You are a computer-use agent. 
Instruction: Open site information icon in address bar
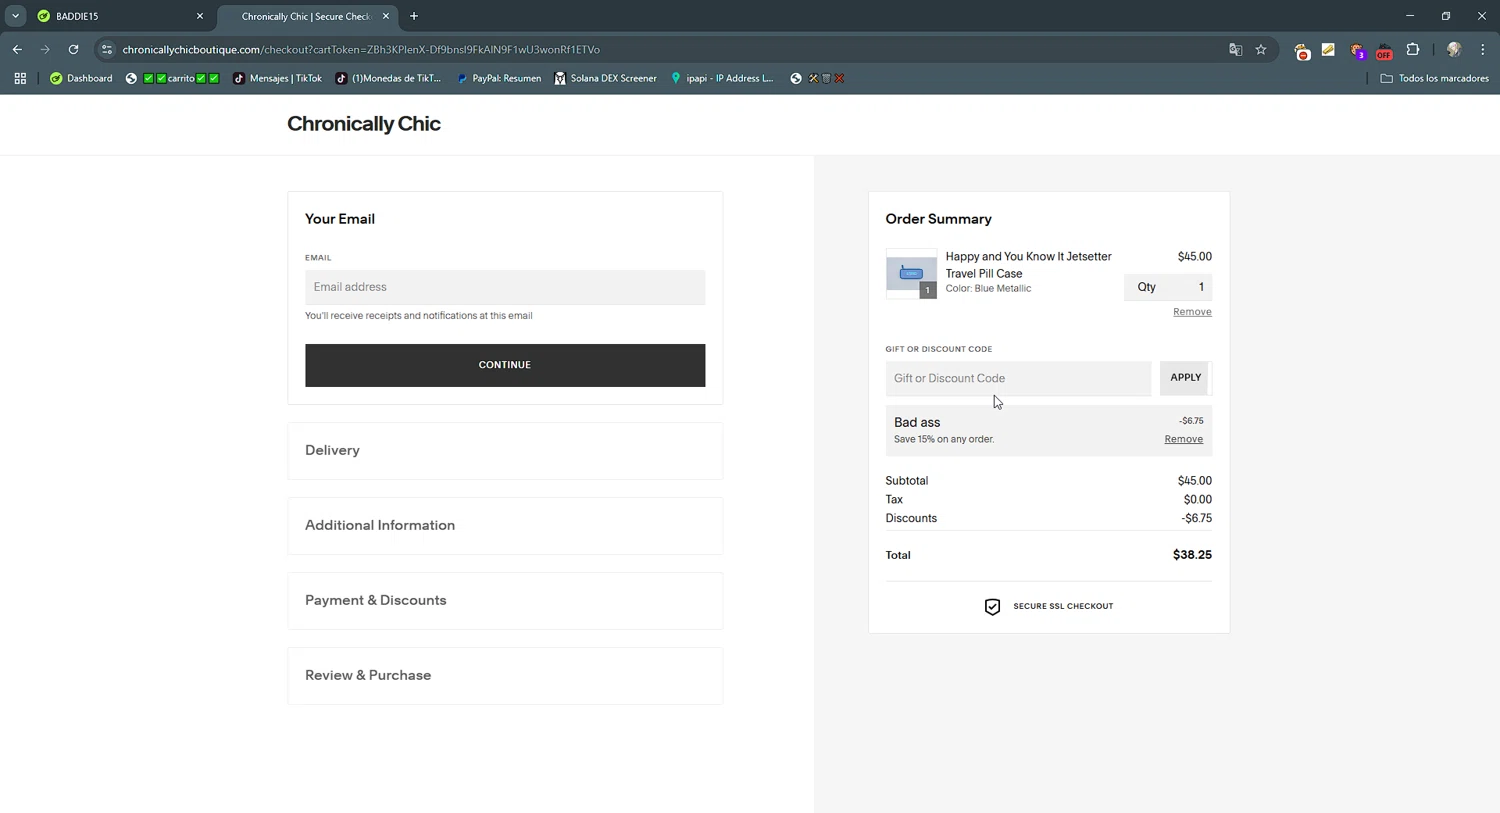107,49
